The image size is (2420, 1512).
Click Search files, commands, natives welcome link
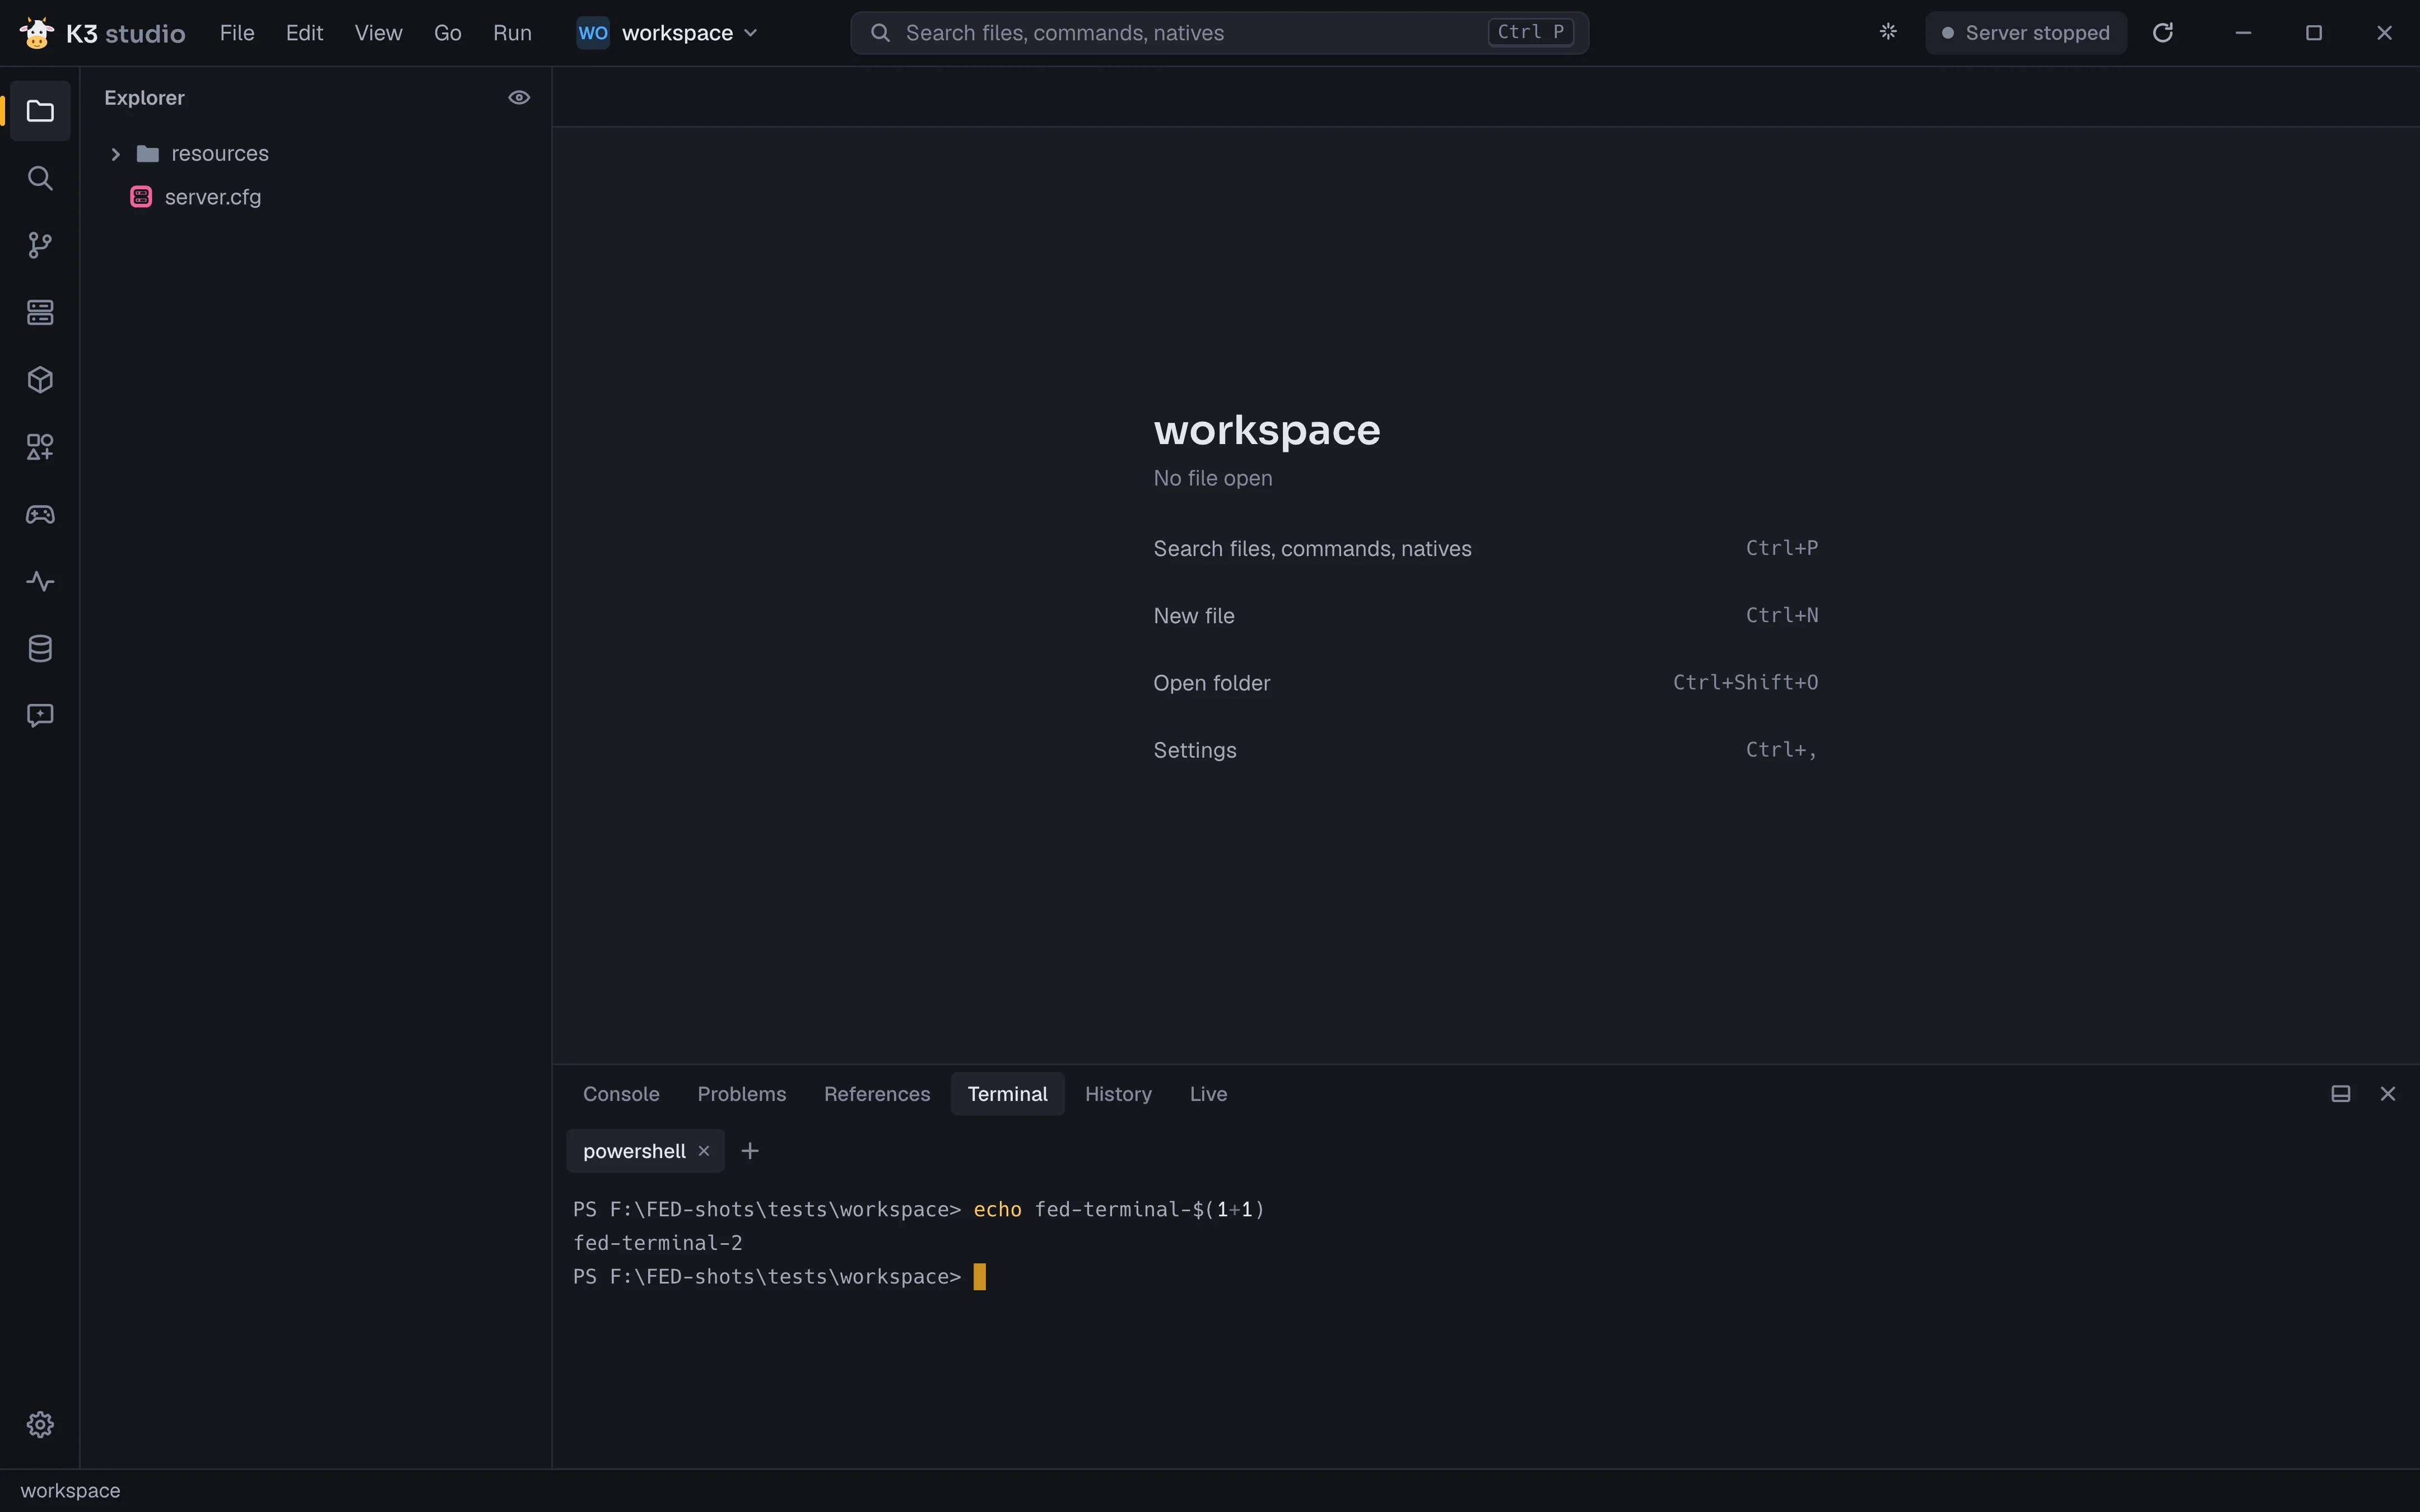(1486, 548)
